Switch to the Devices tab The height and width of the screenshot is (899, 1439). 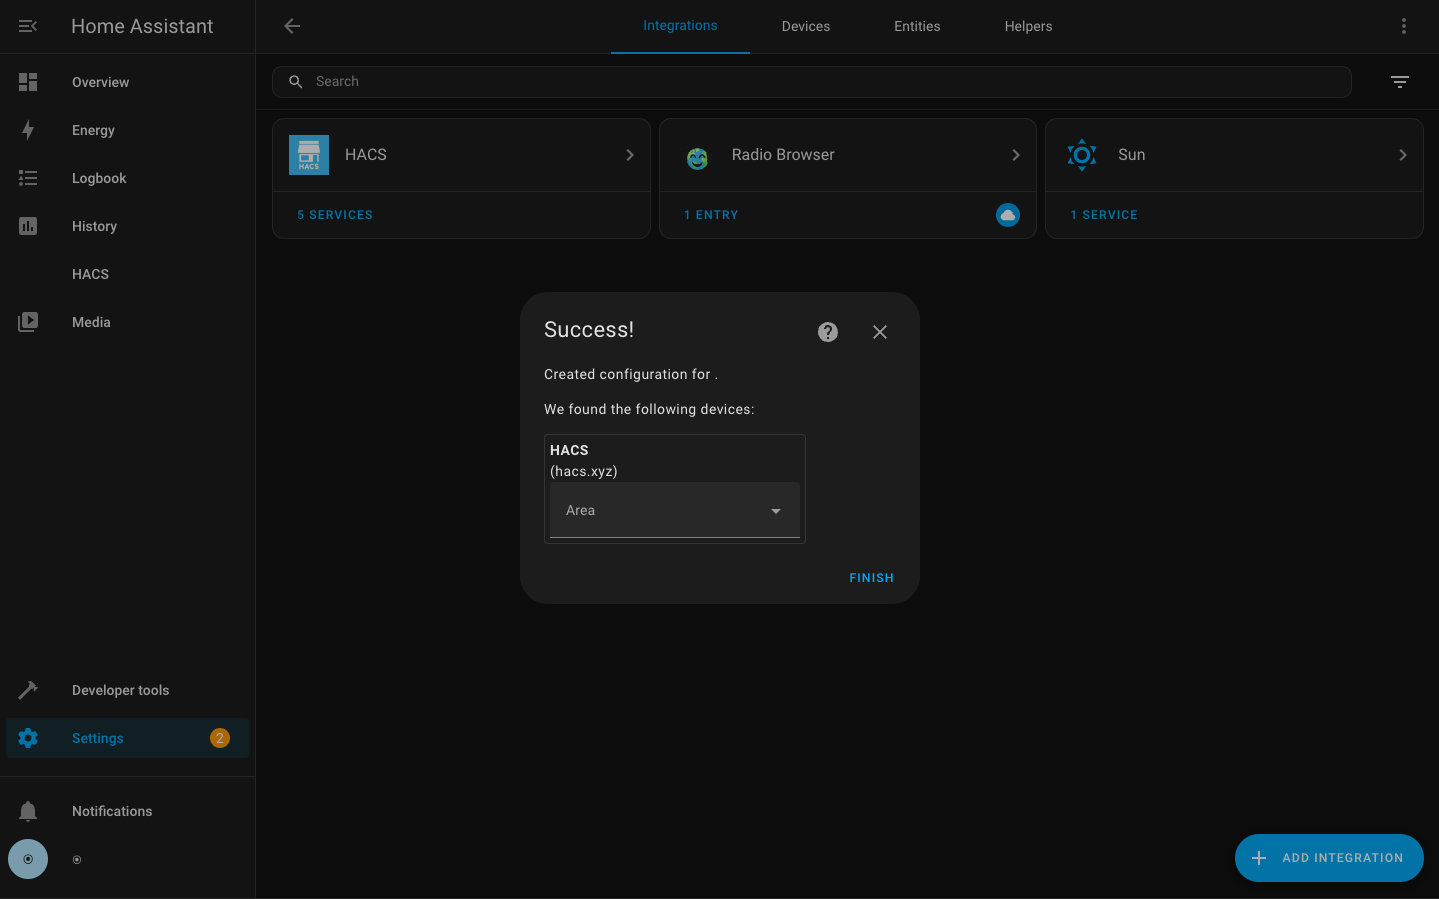[805, 26]
